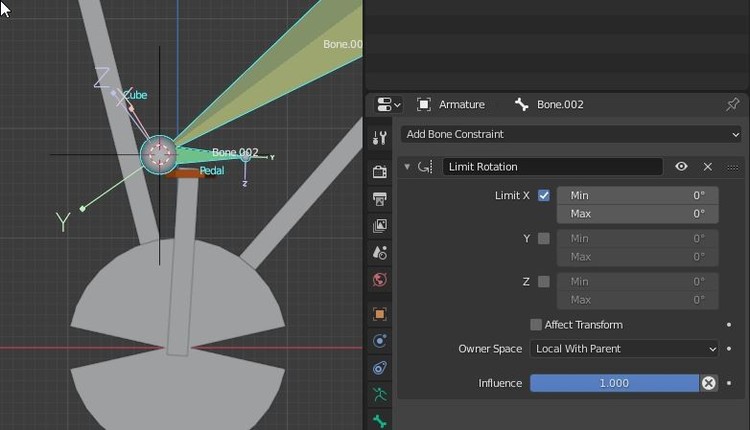Open the Scene properties tab
Image resolution: width=750 pixels, height=430 pixels.
pos(380,253)
